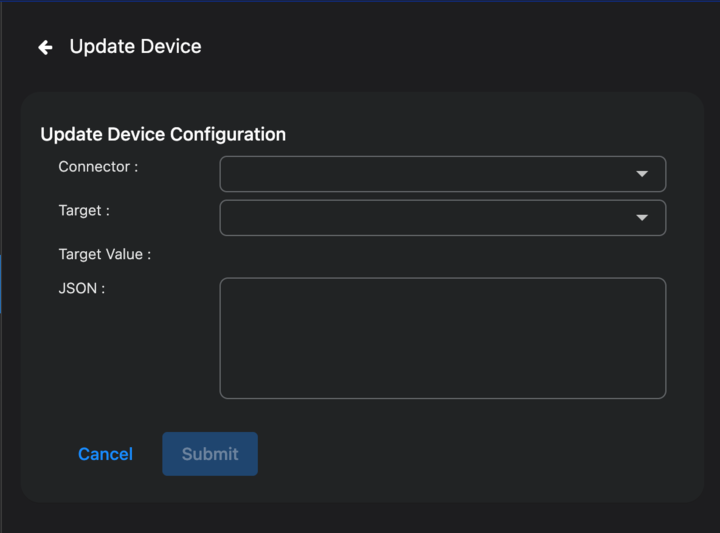Click the blue indicator bar at left edge
Image resolution: width=720 pixels, height=533 pixels.
[1, 284]
